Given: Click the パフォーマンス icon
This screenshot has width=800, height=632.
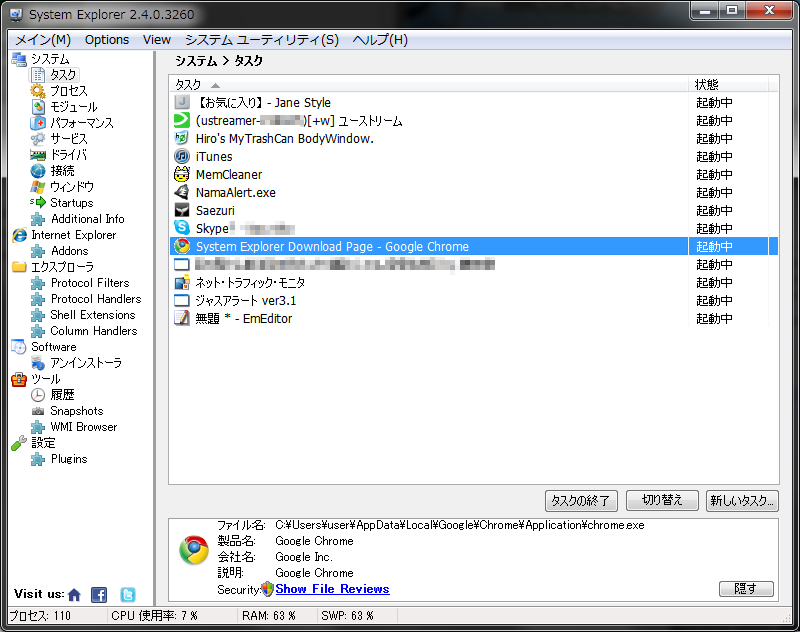Looking at the screenshot, I should (38, 123).
